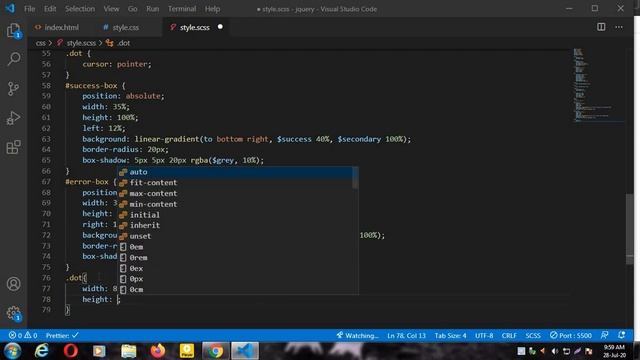Open the Explorer view in activity bar

(13, 31)
